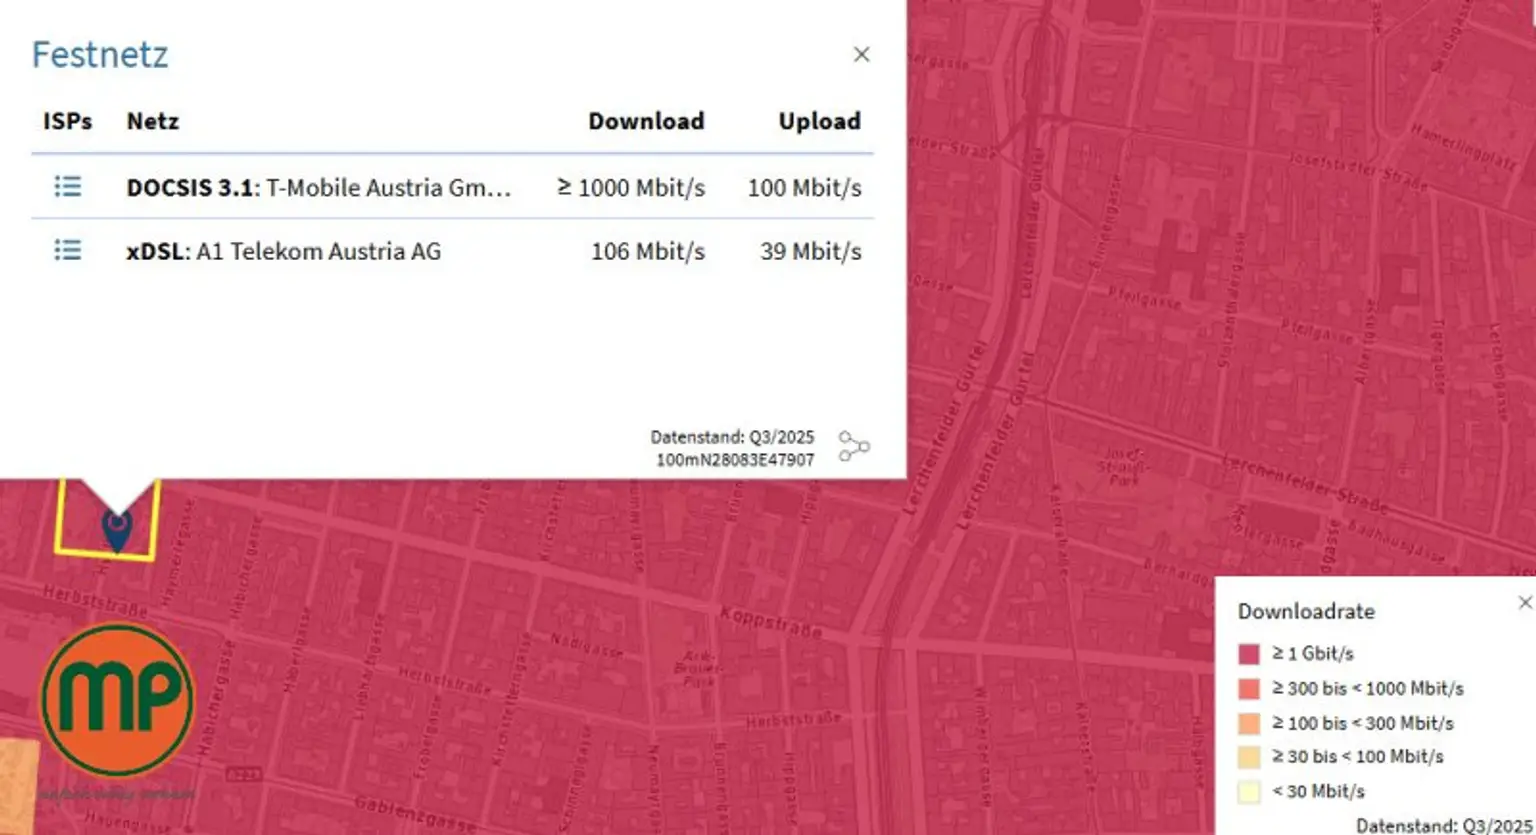
Task: Click the Upload column header
Action: [x=820, y=121]
